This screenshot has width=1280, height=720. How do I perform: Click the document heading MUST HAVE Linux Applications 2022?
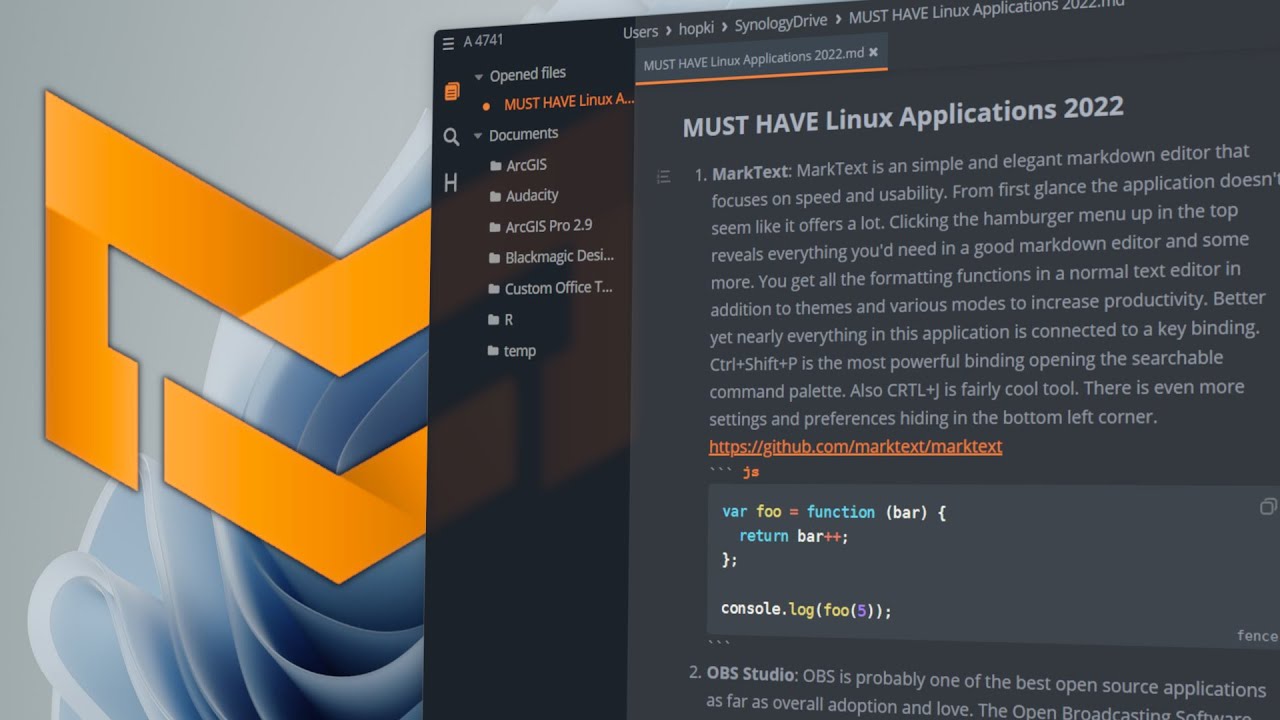[903, 117]
